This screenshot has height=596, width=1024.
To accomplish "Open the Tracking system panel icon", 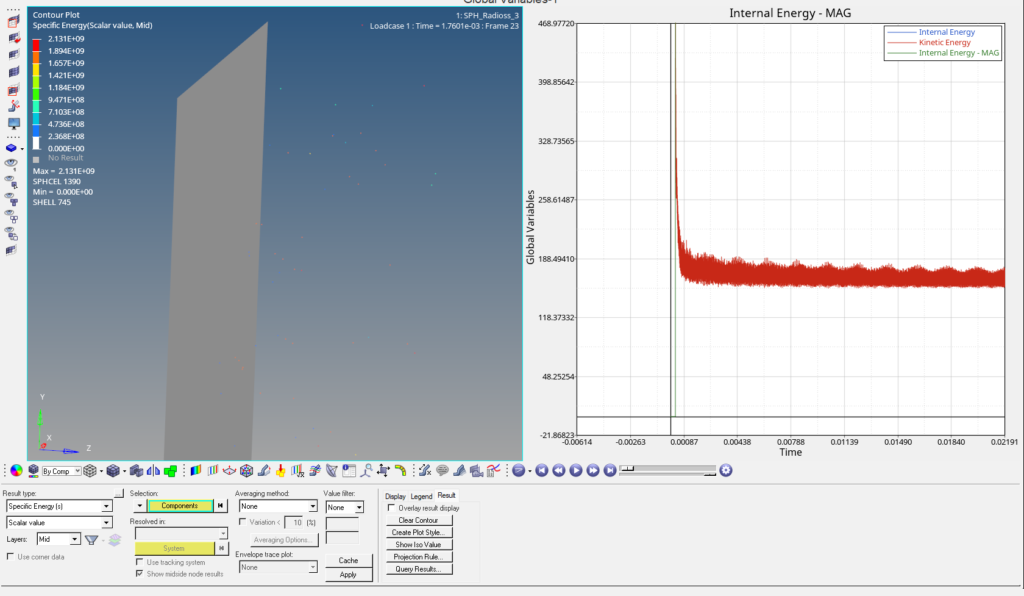I will pos(366,471).
